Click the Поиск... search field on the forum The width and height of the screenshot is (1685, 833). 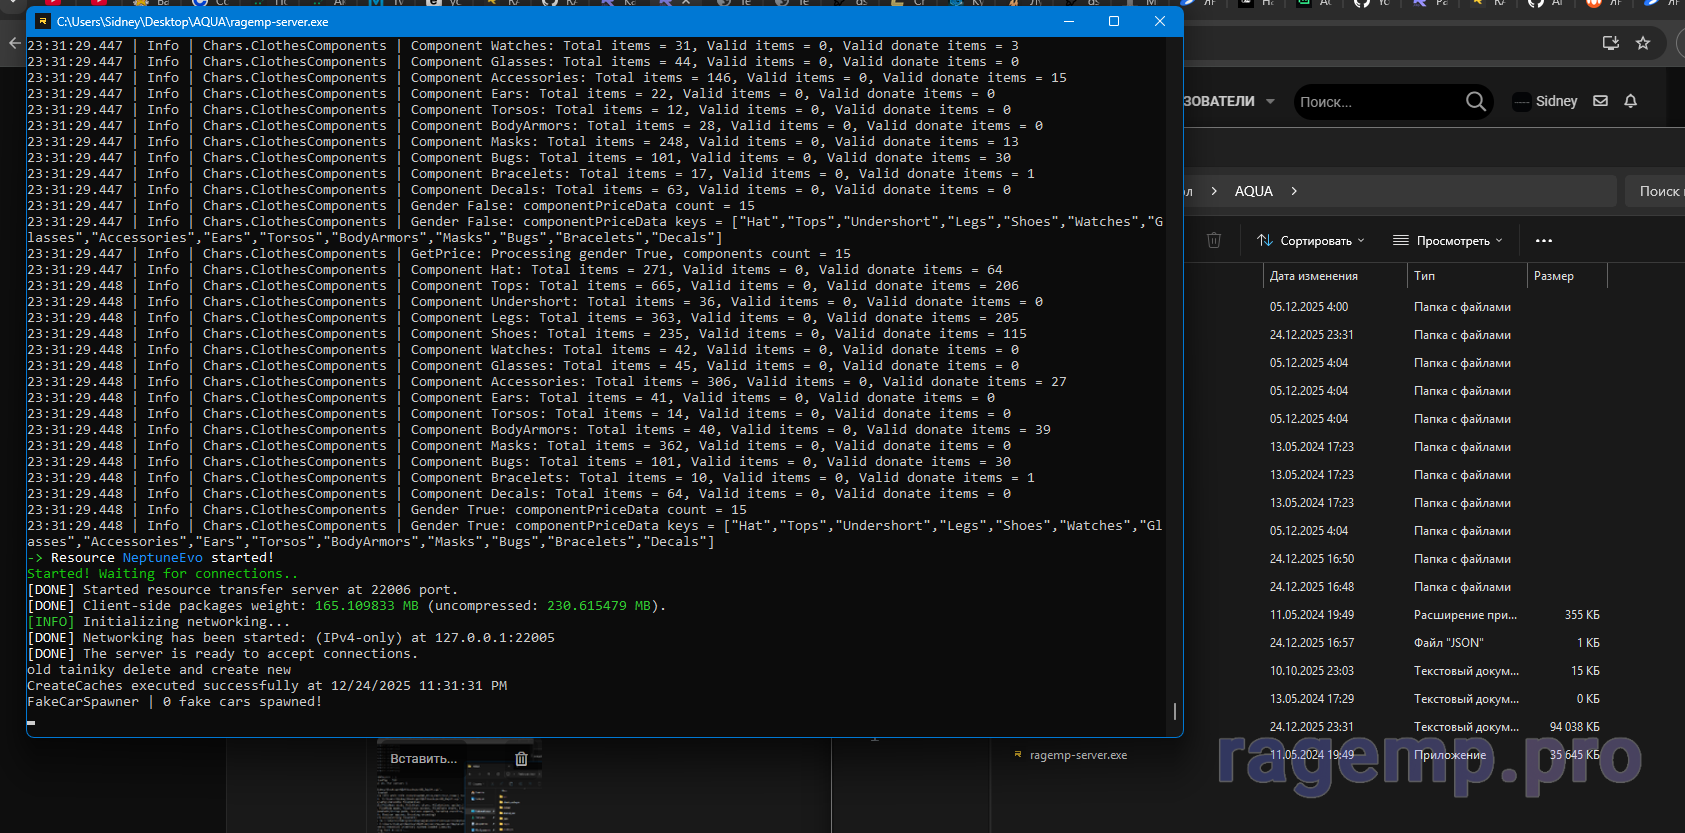click(1375, 102)
